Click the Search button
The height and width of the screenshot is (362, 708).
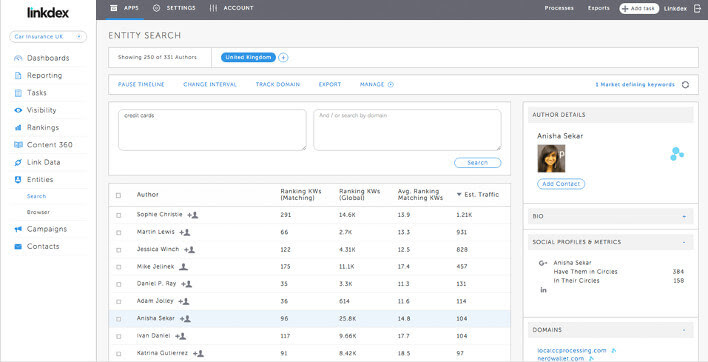478,162
